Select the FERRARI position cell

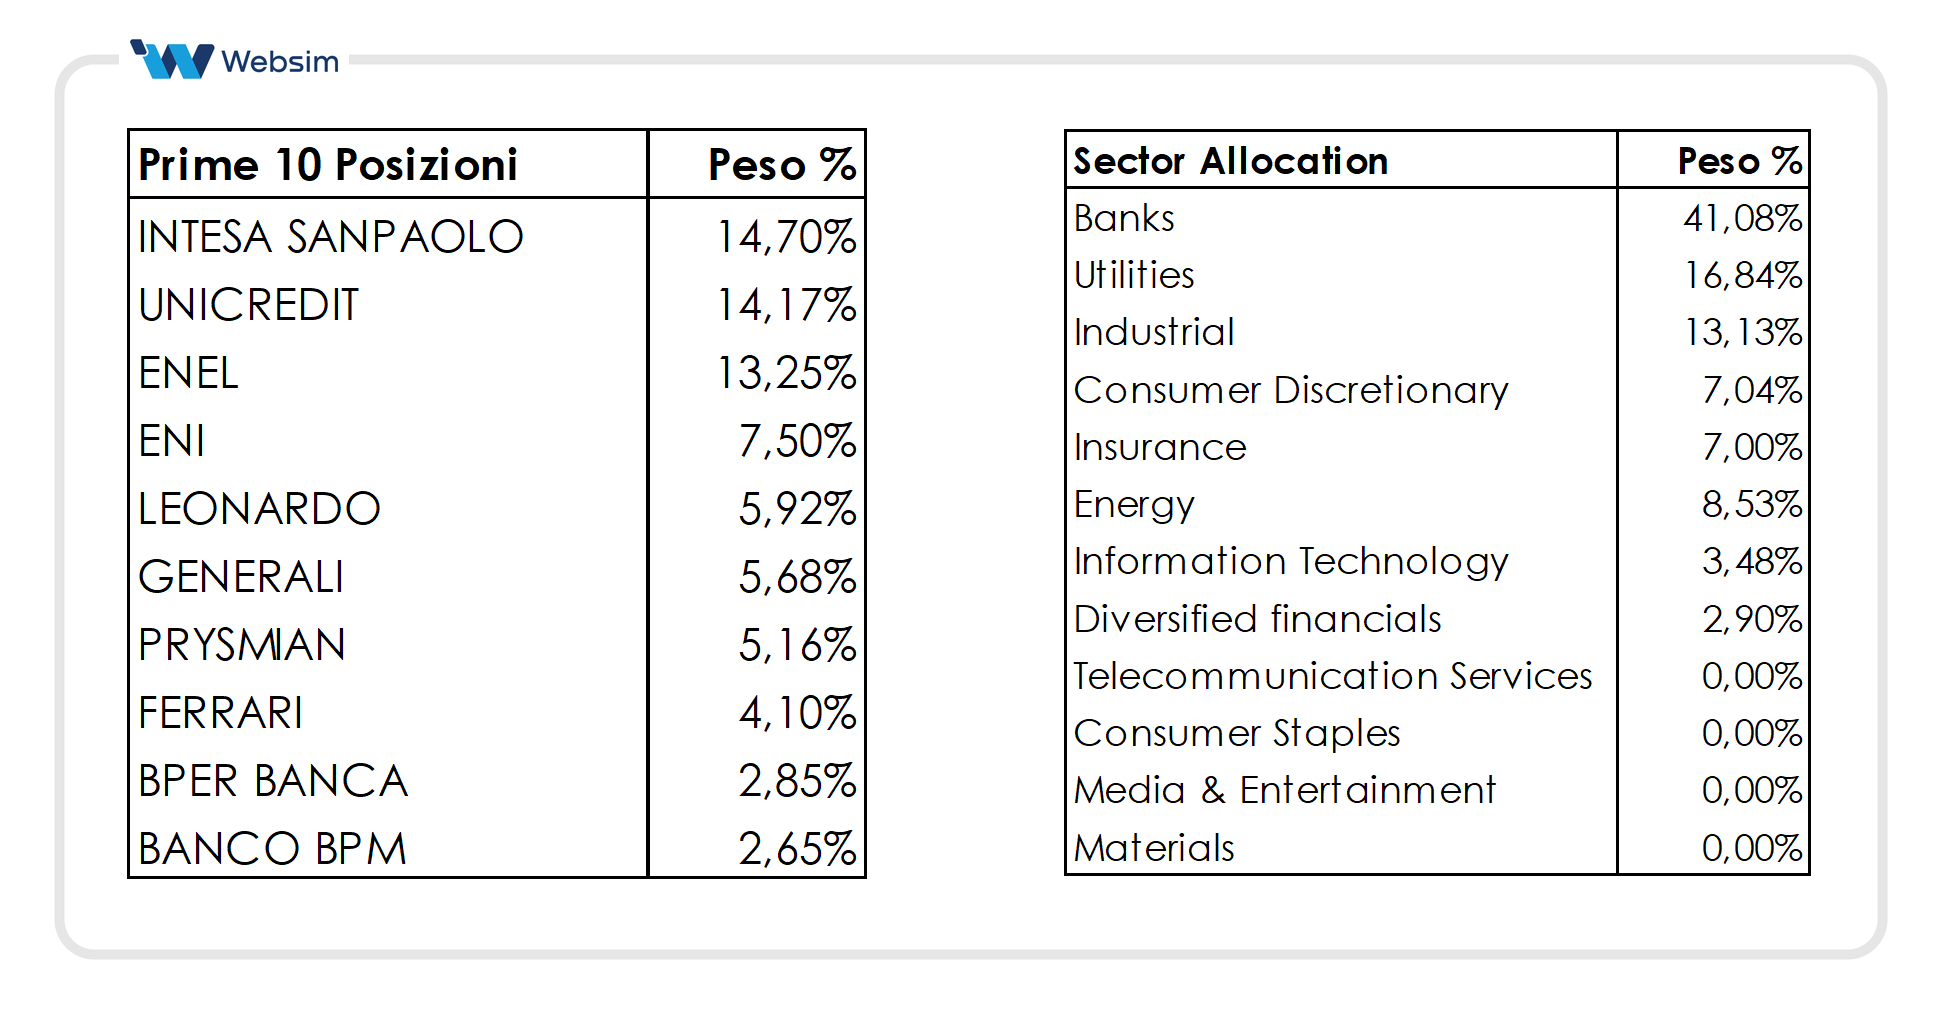coord(220,713)
